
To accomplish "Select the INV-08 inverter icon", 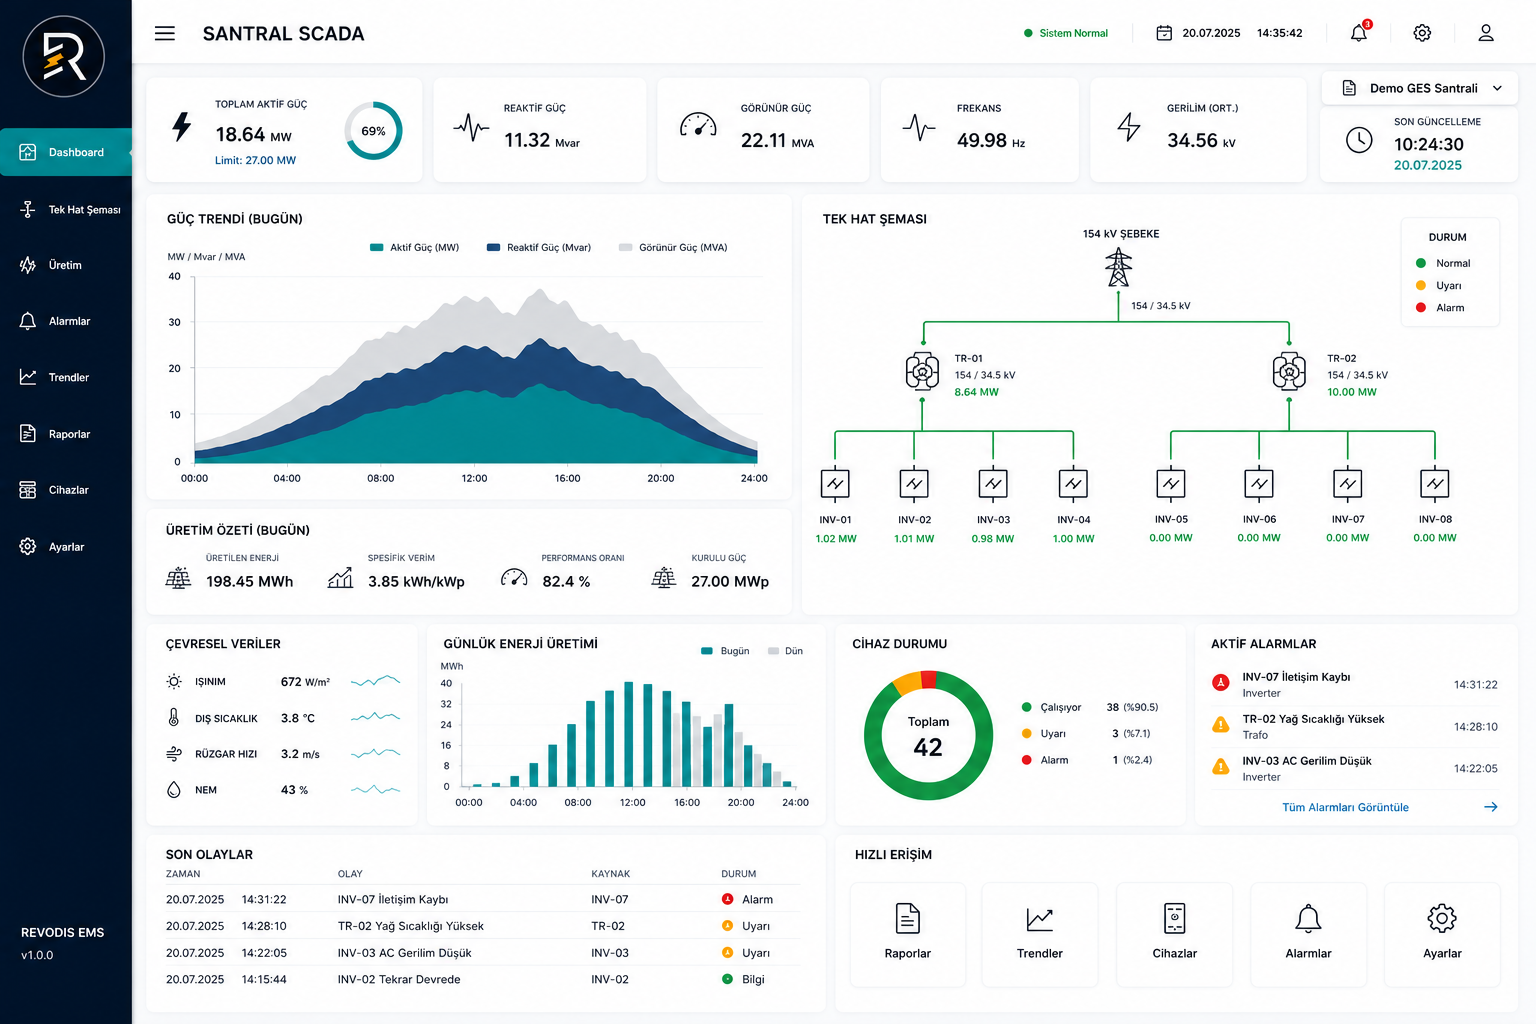I will tap(1435, 484).
